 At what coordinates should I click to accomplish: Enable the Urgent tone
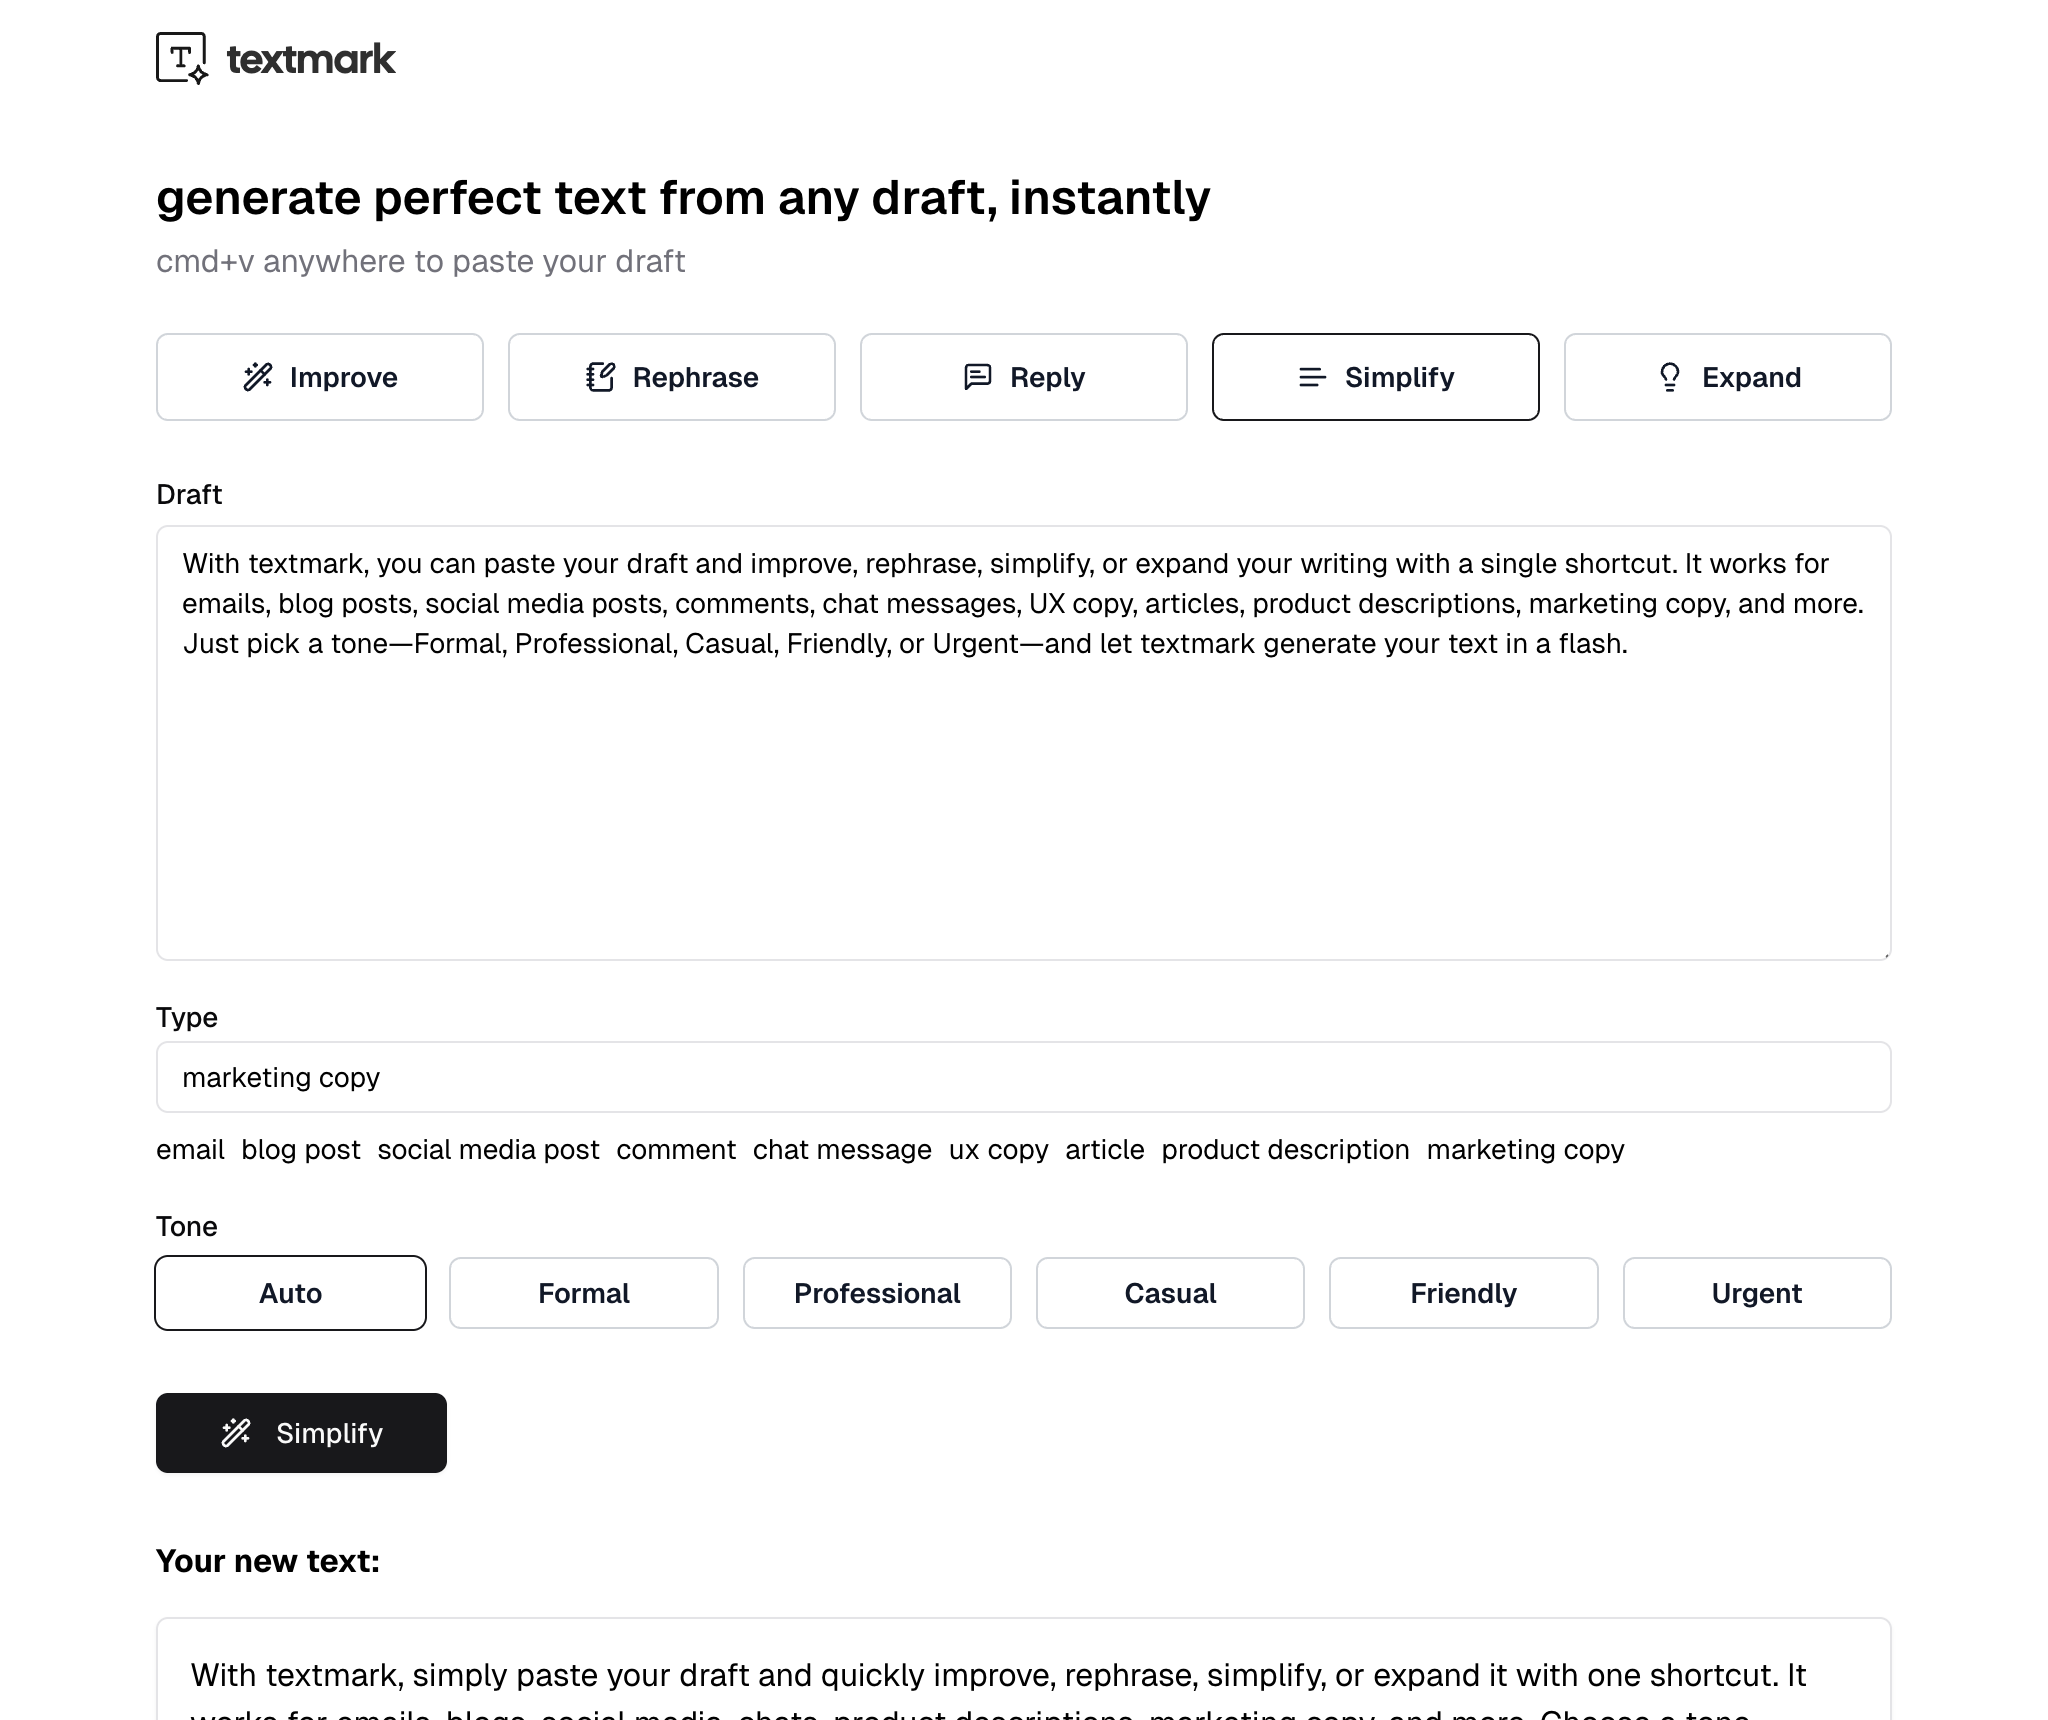tap(1756, 1293)
